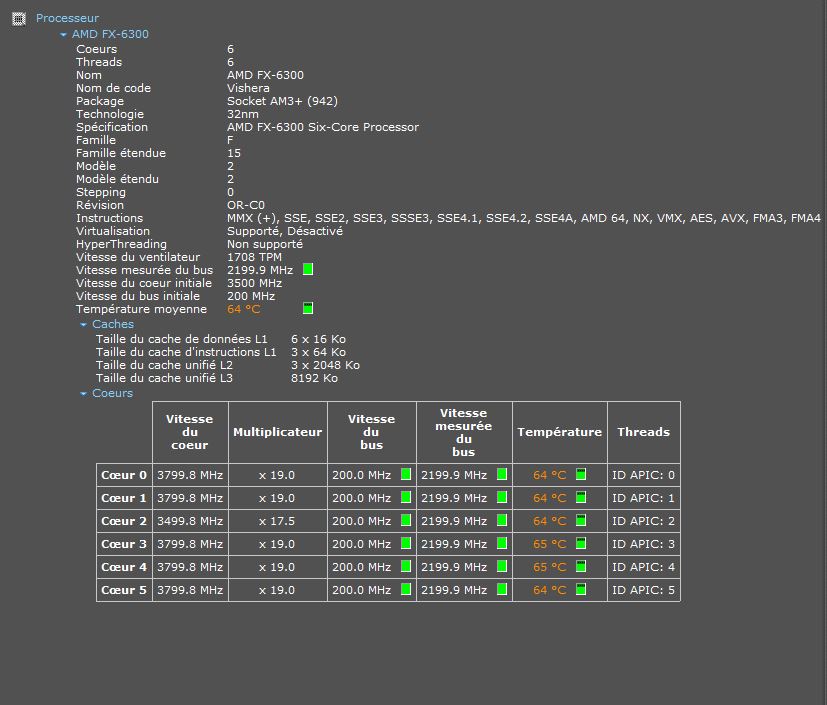Click the Température column header
The width and height of the screenshot is (827, 705).
pos(559,432)
